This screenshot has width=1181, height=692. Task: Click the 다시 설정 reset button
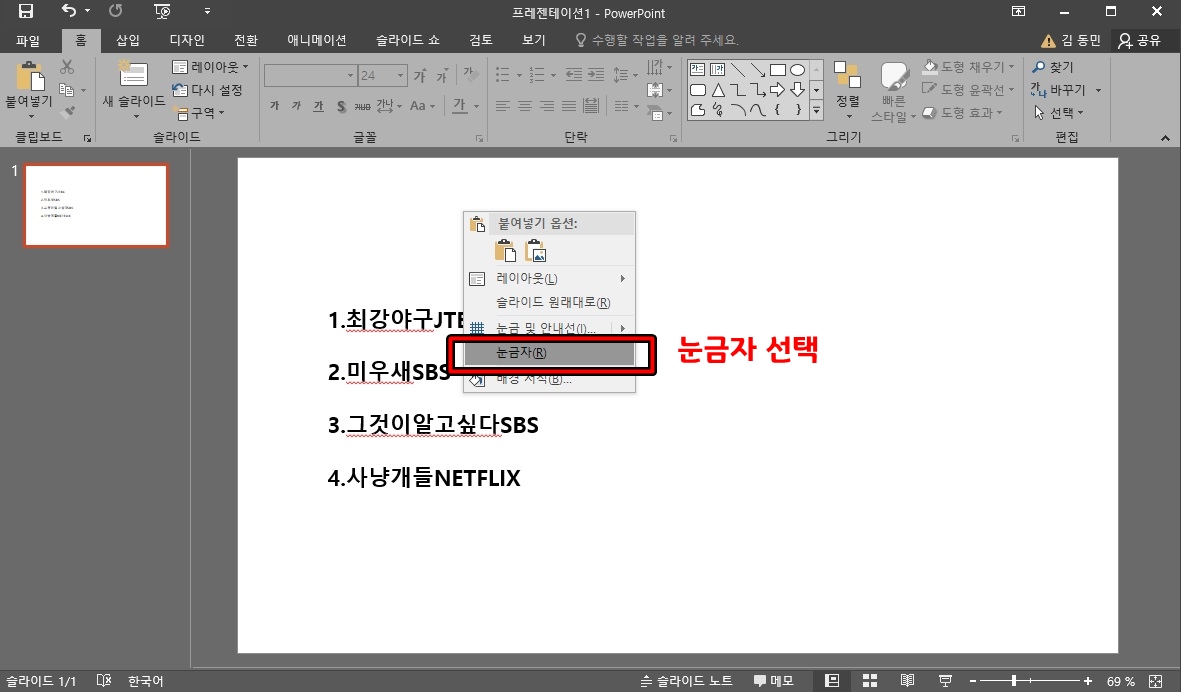208,90
